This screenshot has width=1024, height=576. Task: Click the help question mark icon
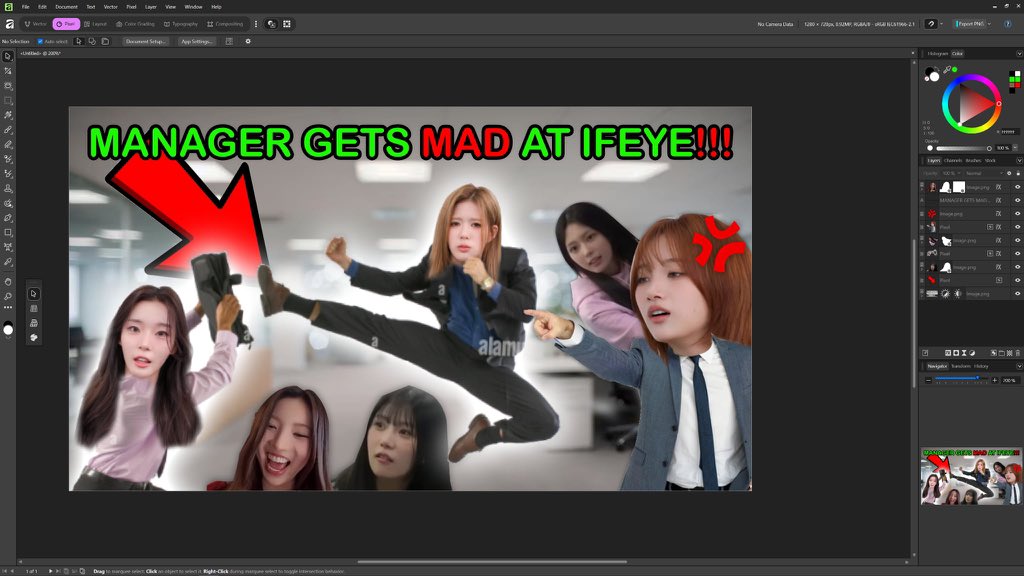1008,24
